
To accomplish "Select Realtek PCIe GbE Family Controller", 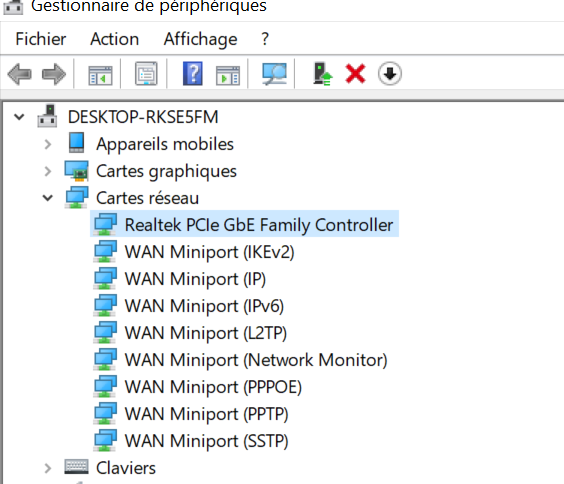I will click(244, 224).
